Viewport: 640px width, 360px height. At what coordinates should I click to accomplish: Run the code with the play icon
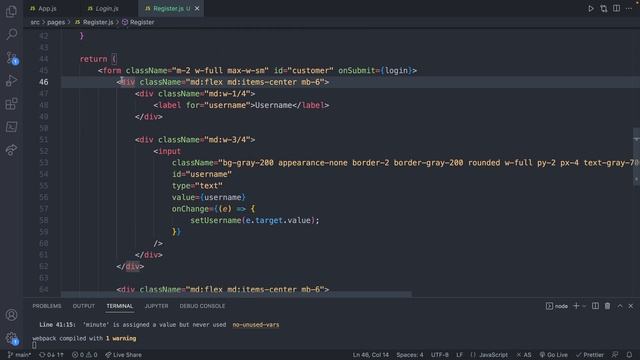pos(591,8)
